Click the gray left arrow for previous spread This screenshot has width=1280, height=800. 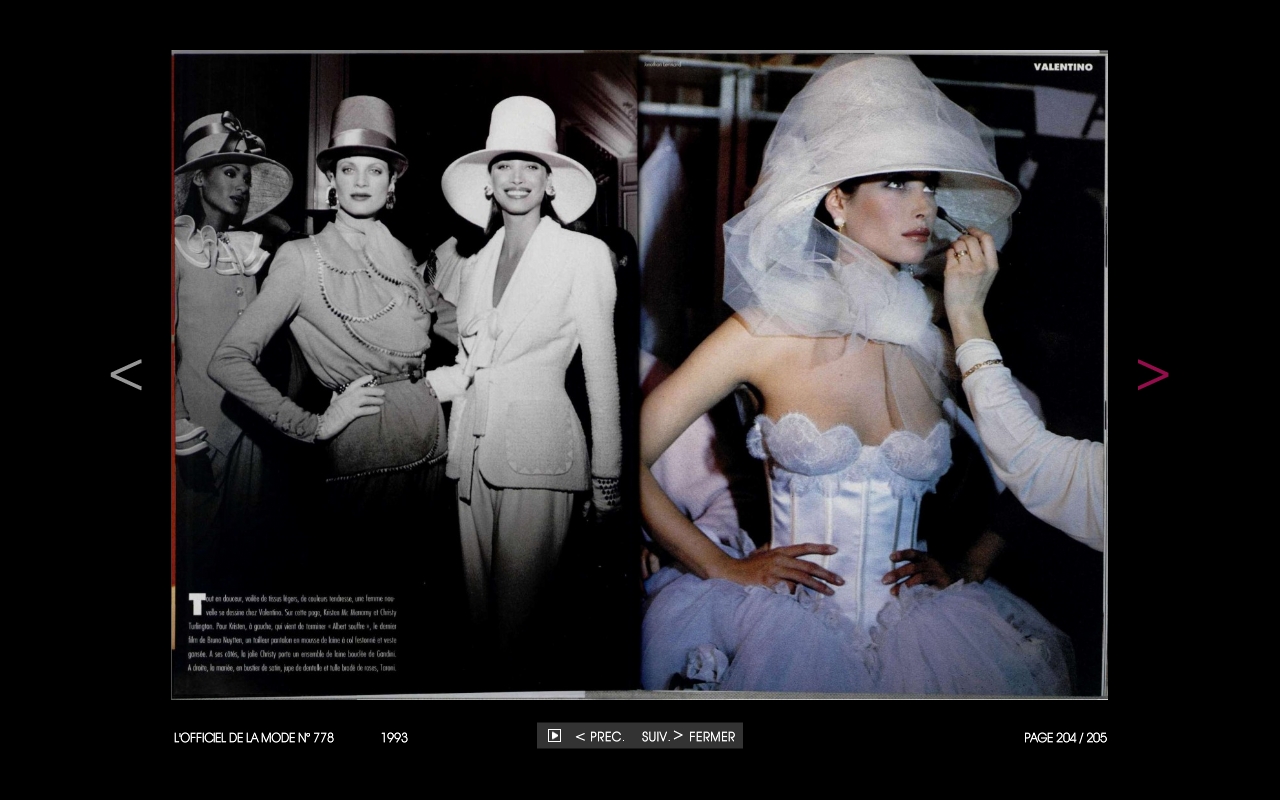pos(126,374)
